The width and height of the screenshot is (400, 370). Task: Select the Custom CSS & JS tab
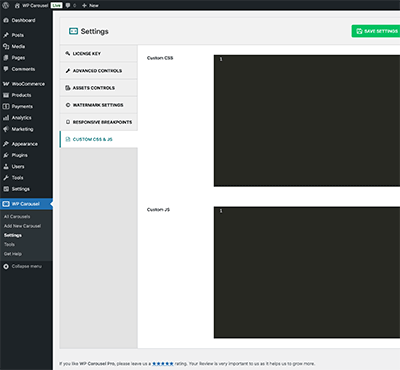[x=99, y=139]
